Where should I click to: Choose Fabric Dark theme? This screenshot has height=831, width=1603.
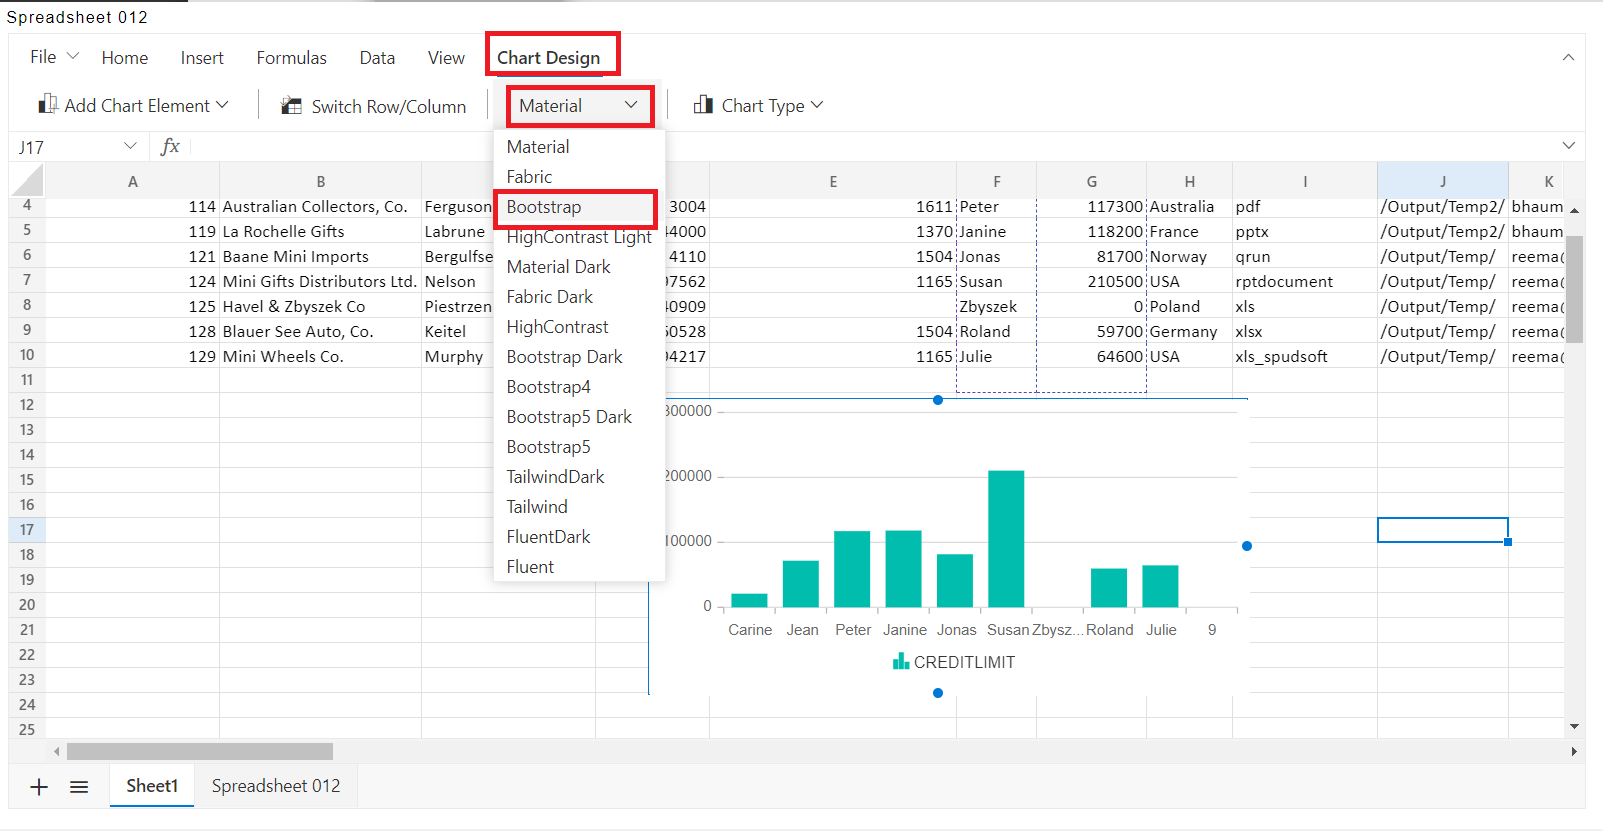[x=579, y=297]
